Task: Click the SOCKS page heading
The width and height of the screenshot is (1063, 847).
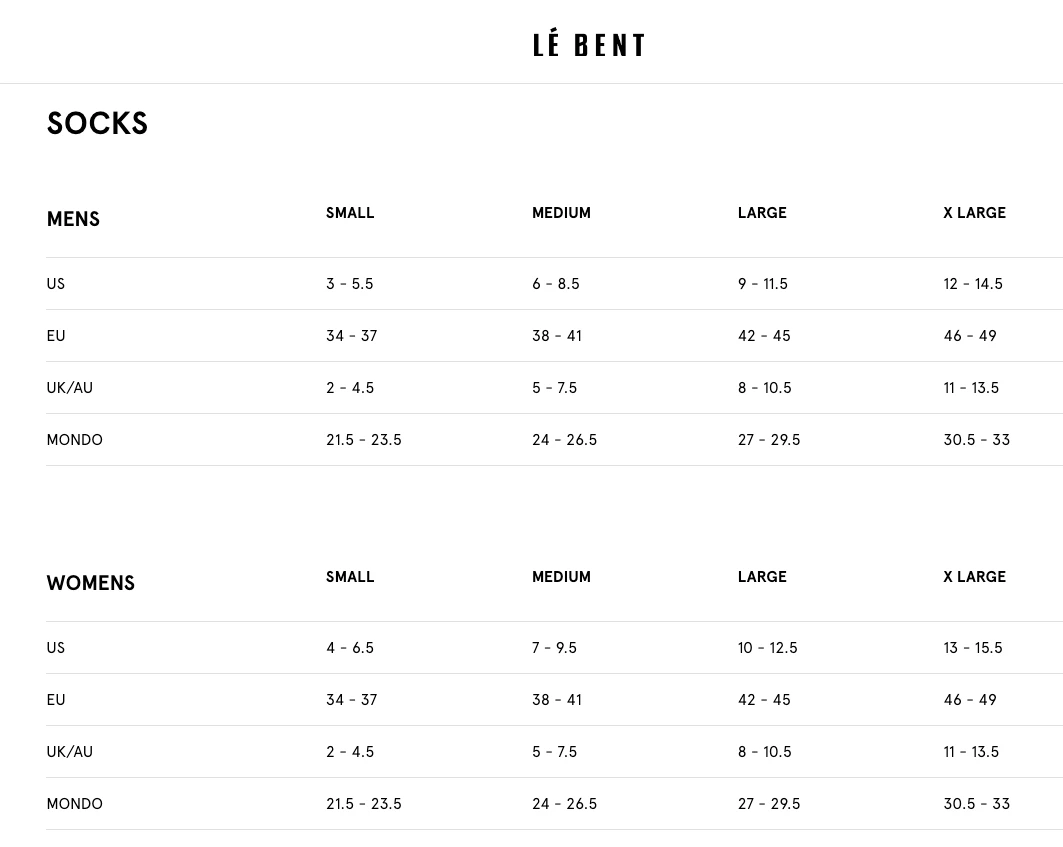Action: point(97,124)
